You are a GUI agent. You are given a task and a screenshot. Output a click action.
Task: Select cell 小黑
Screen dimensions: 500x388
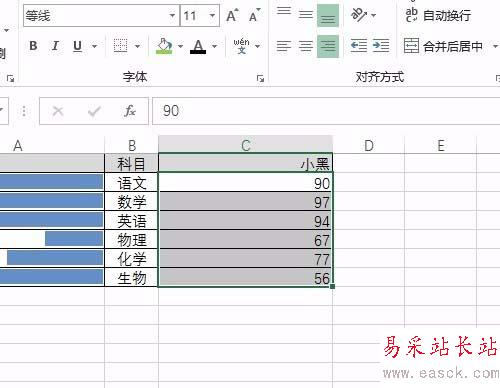(x=246, y=163)
